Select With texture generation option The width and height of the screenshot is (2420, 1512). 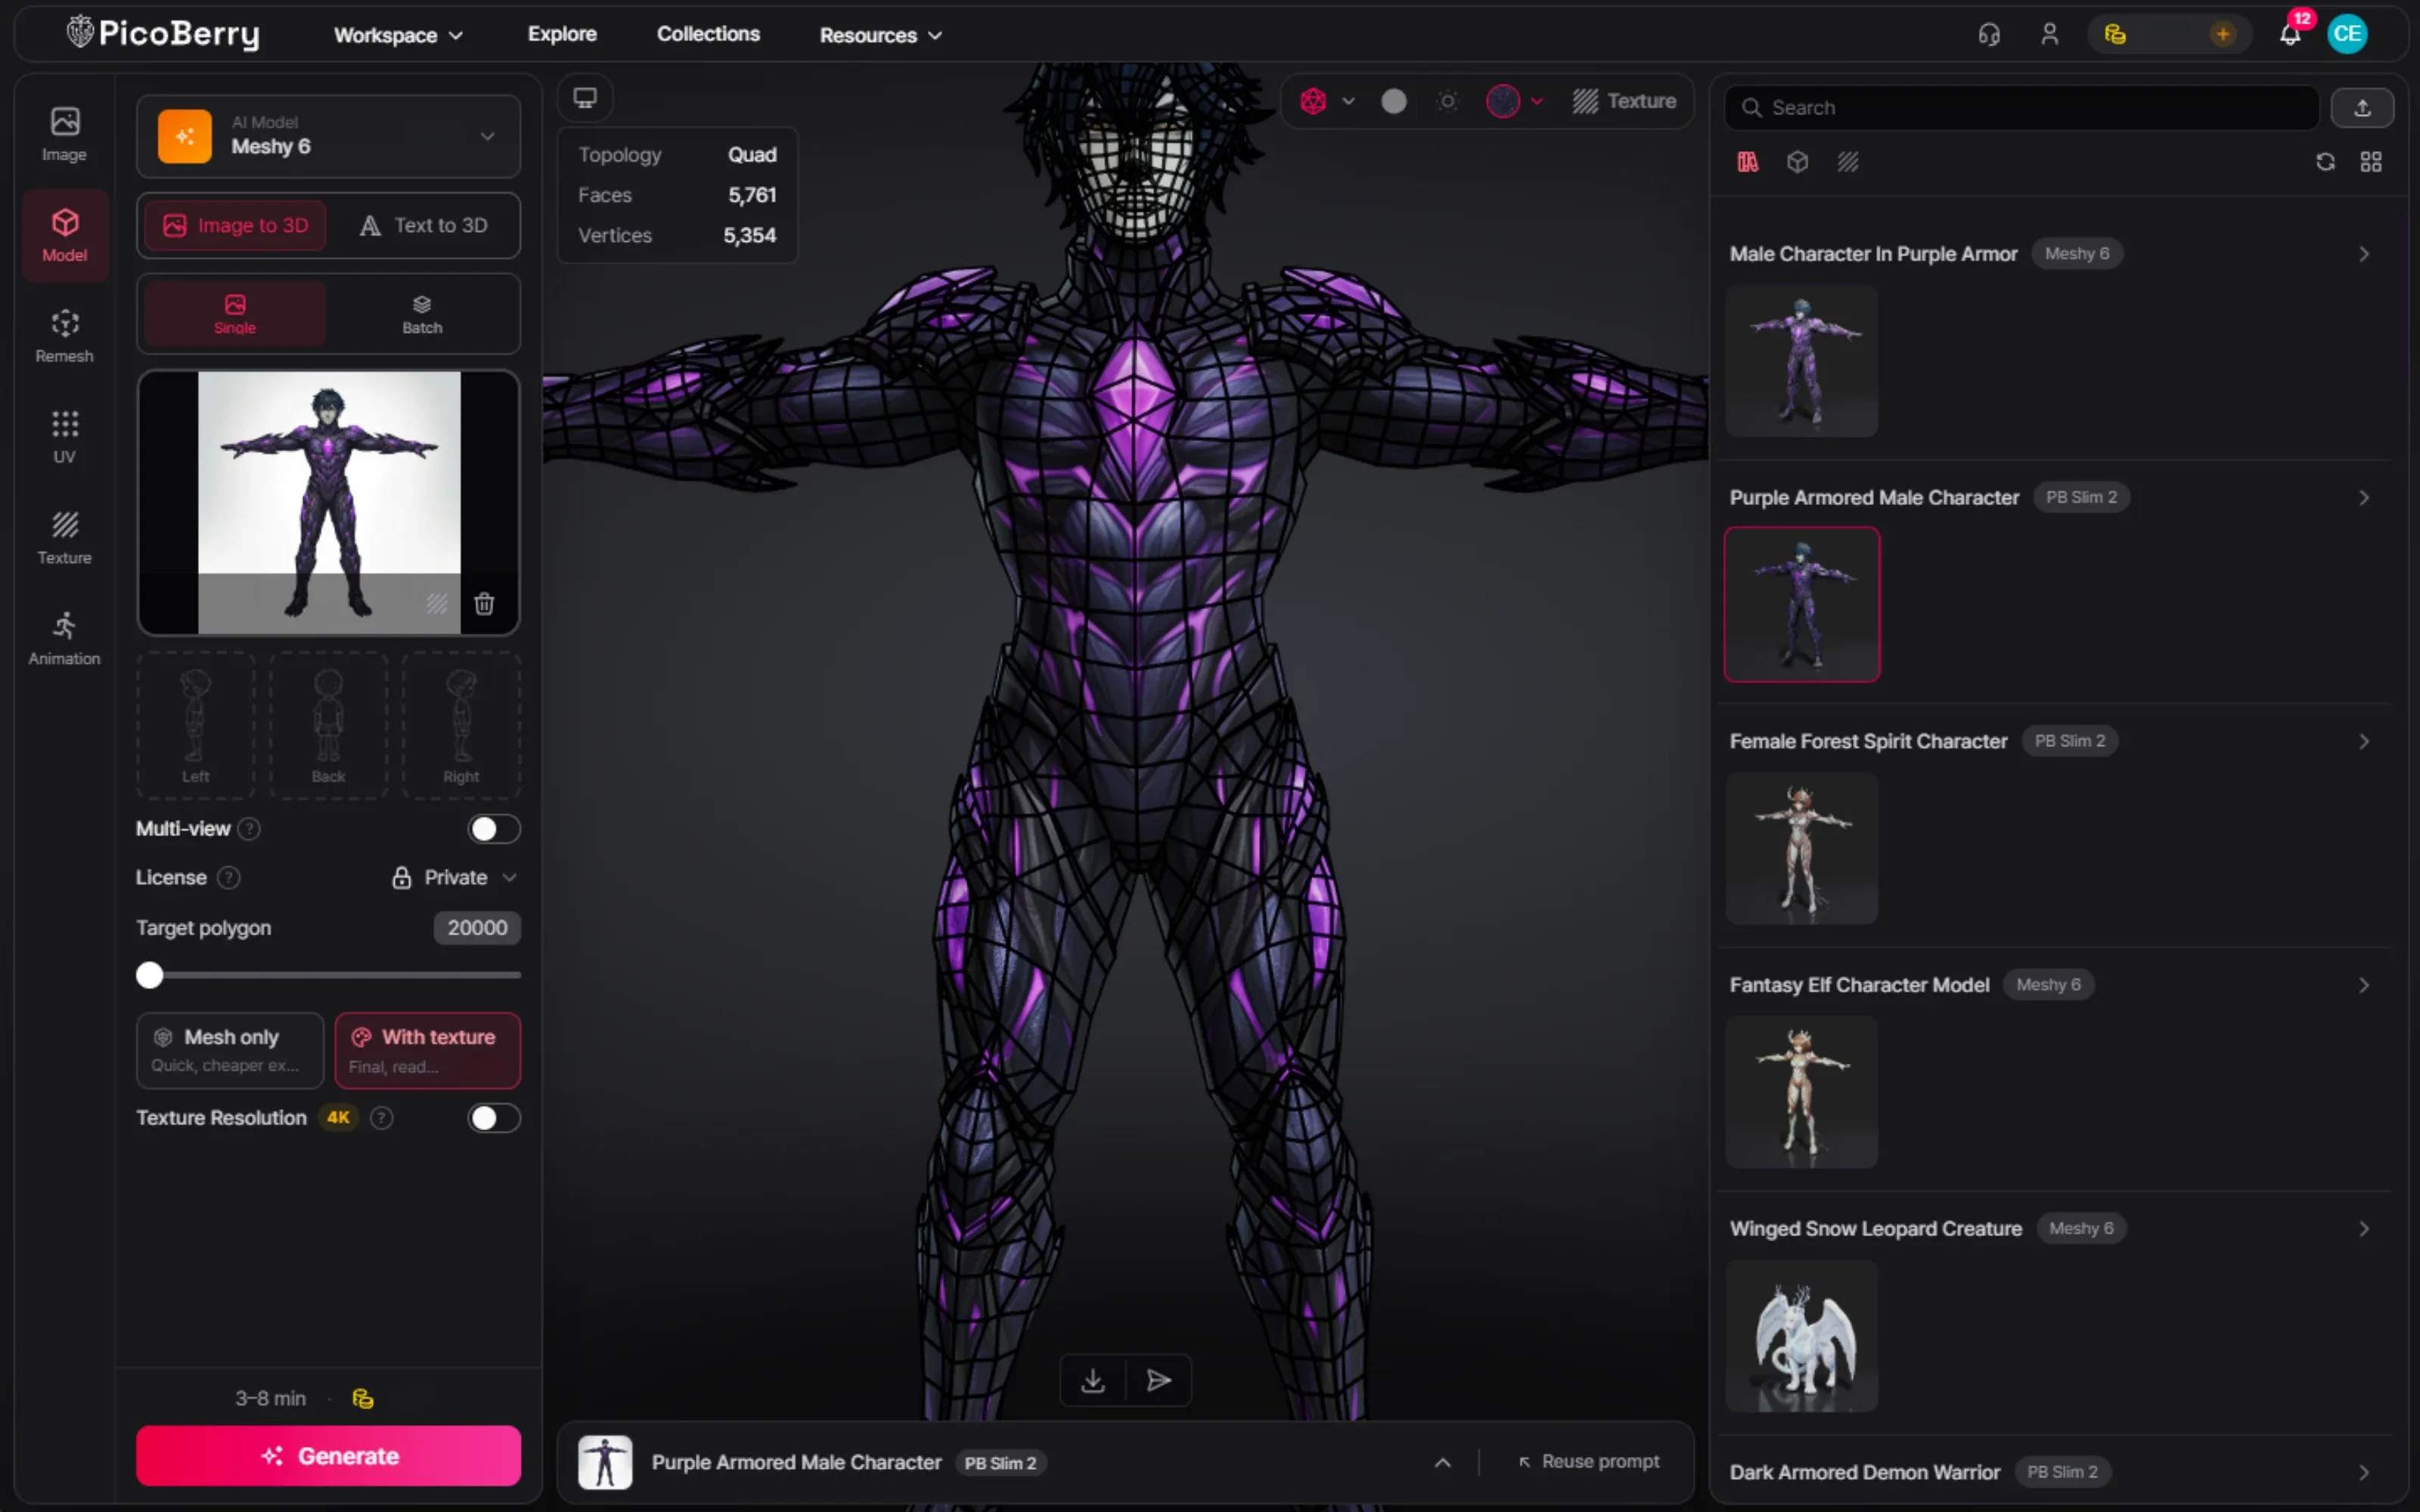[x=427, y=1050]
